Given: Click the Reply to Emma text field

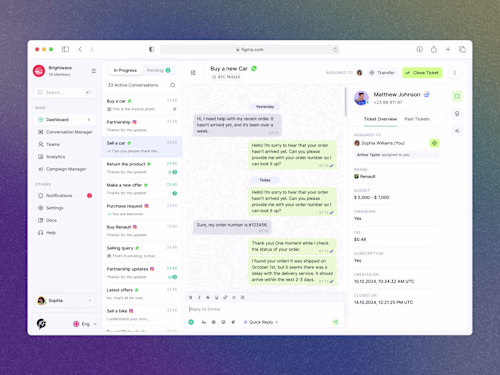Looking at the screenshot, I should click(265, 309).
